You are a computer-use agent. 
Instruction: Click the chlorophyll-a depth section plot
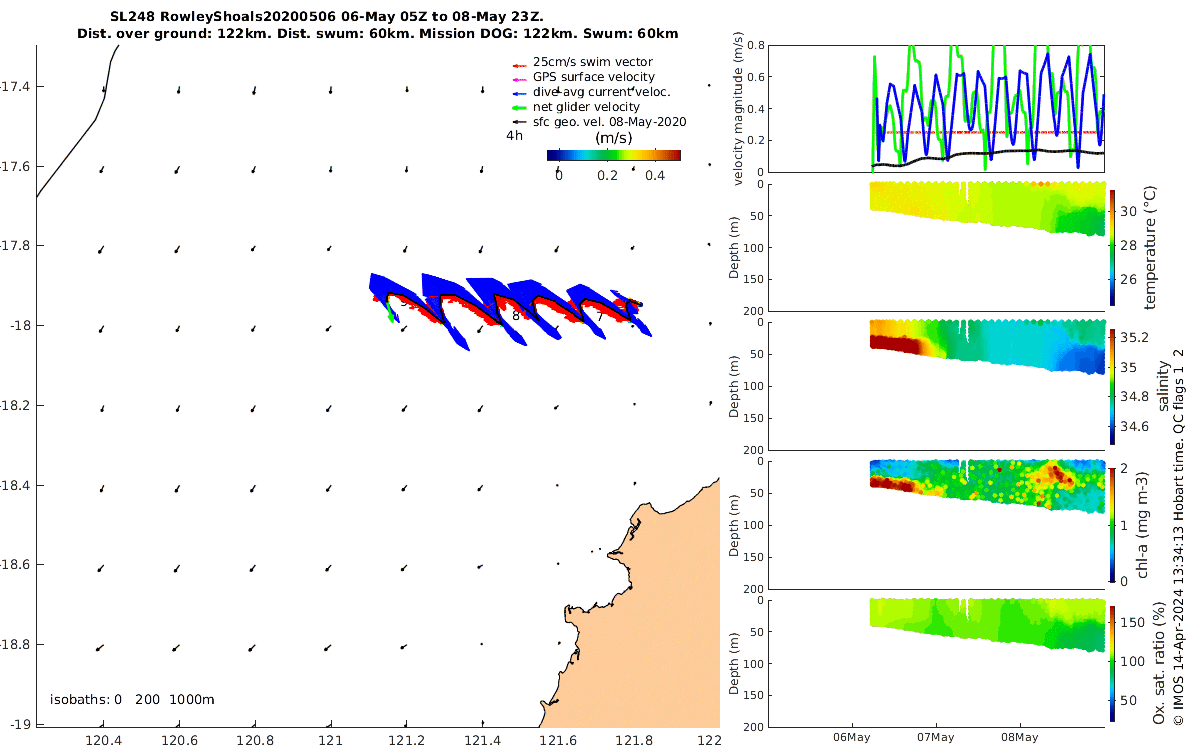[x=938, y=524]
